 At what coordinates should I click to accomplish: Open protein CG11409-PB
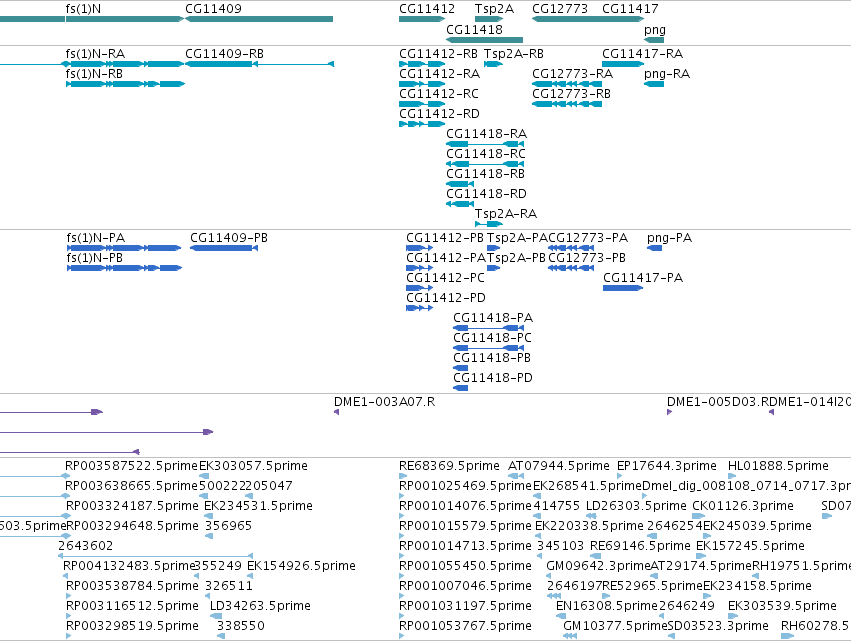coord(224,248)
